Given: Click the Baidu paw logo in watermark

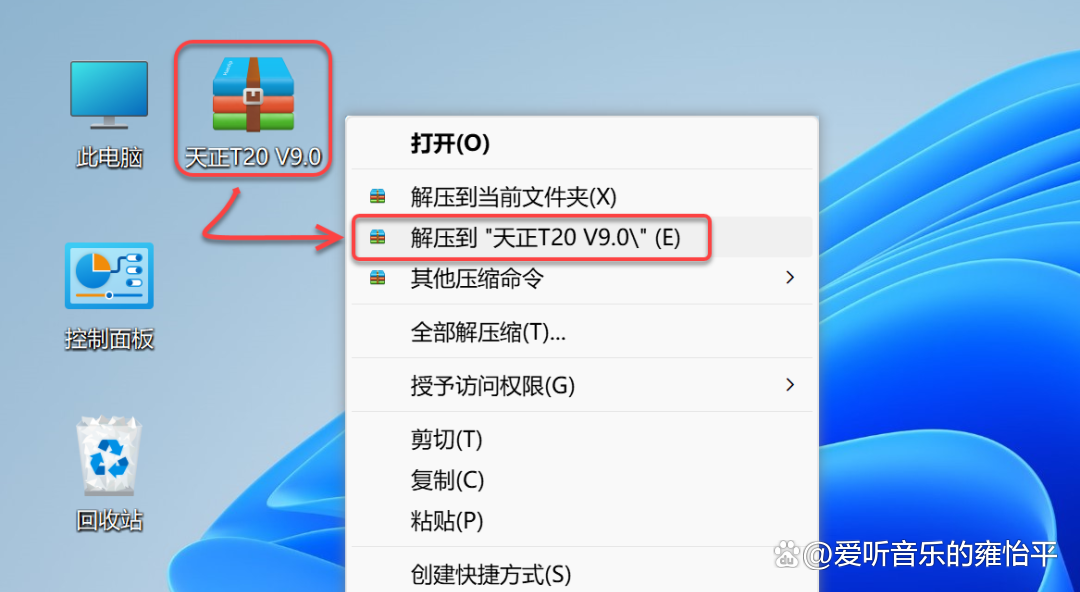Looking at the screenshot, I should tap(788, 553).
